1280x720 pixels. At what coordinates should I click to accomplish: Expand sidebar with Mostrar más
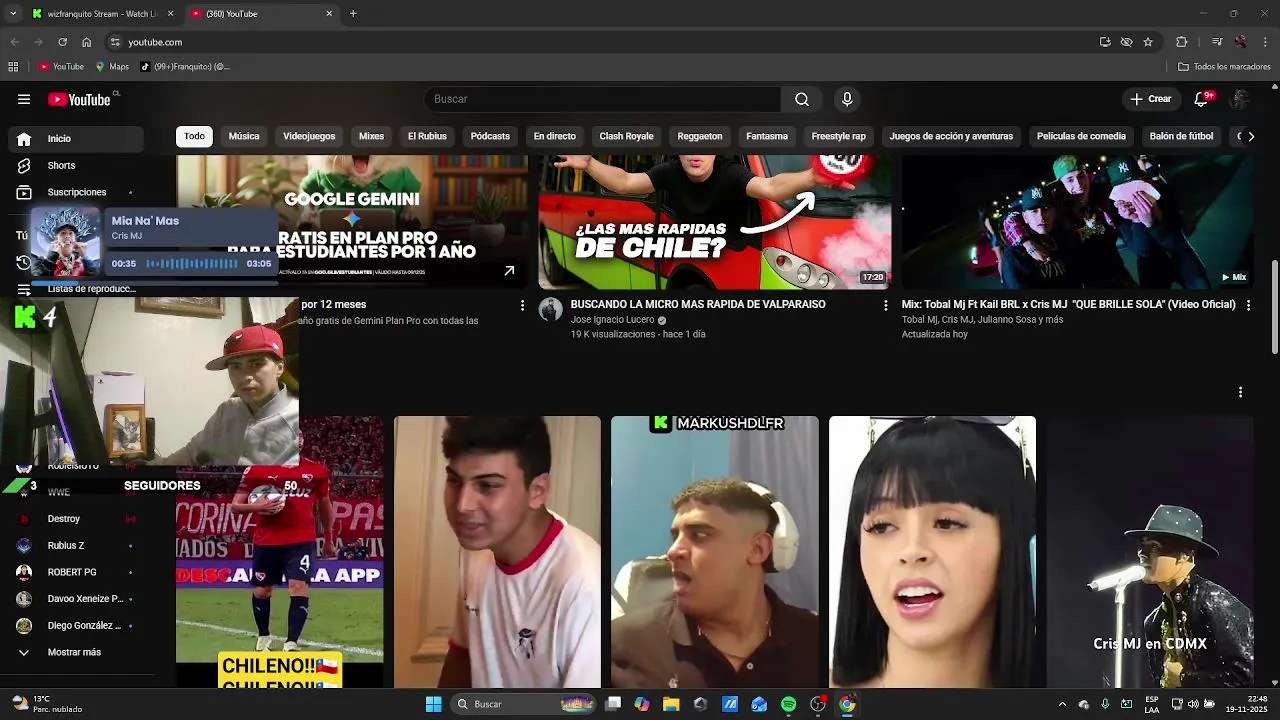click(x=74, y=652)
